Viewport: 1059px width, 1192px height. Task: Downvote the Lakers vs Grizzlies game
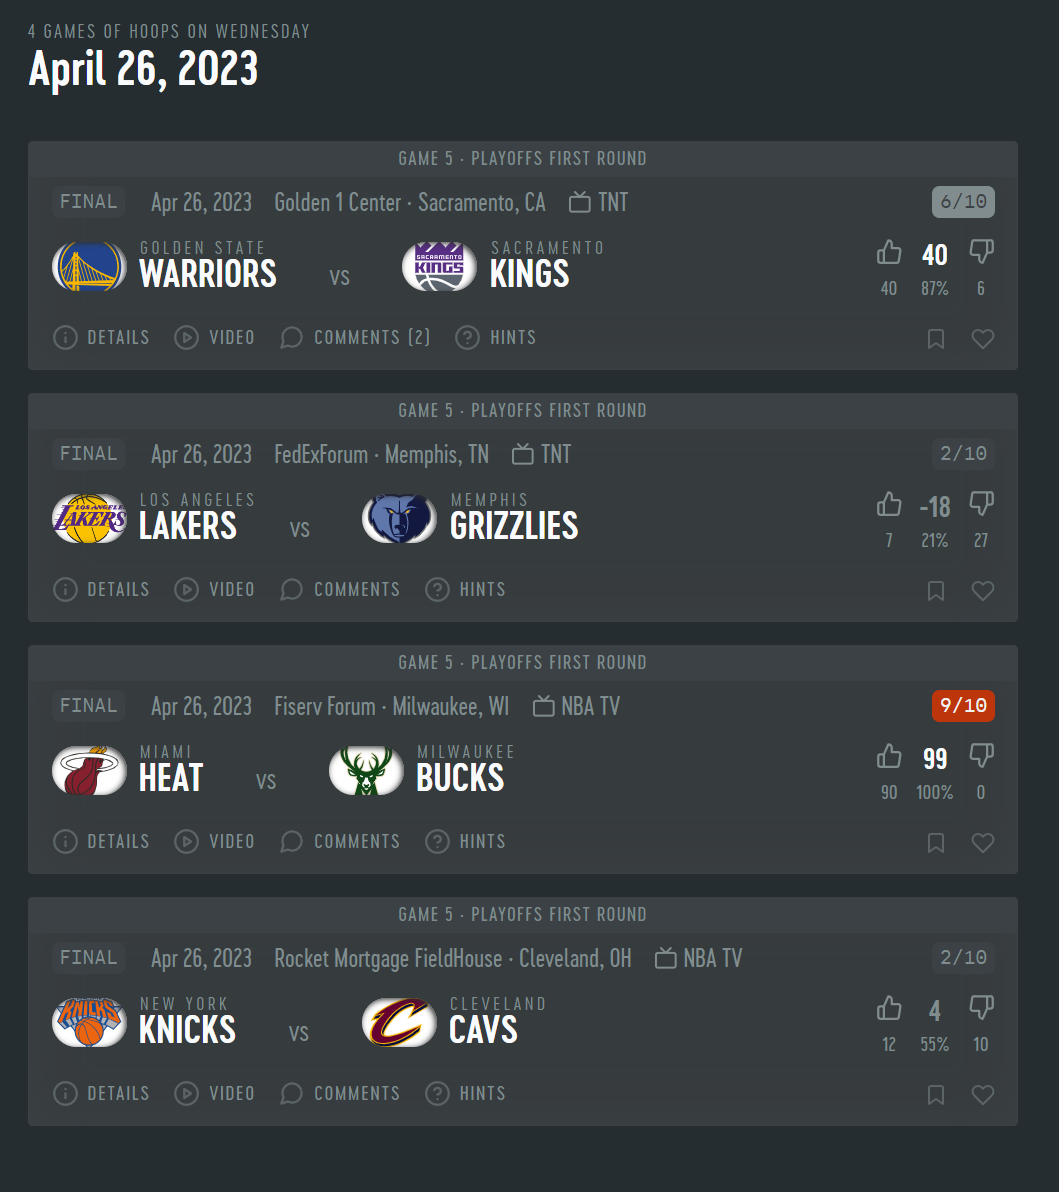[981, 504]
